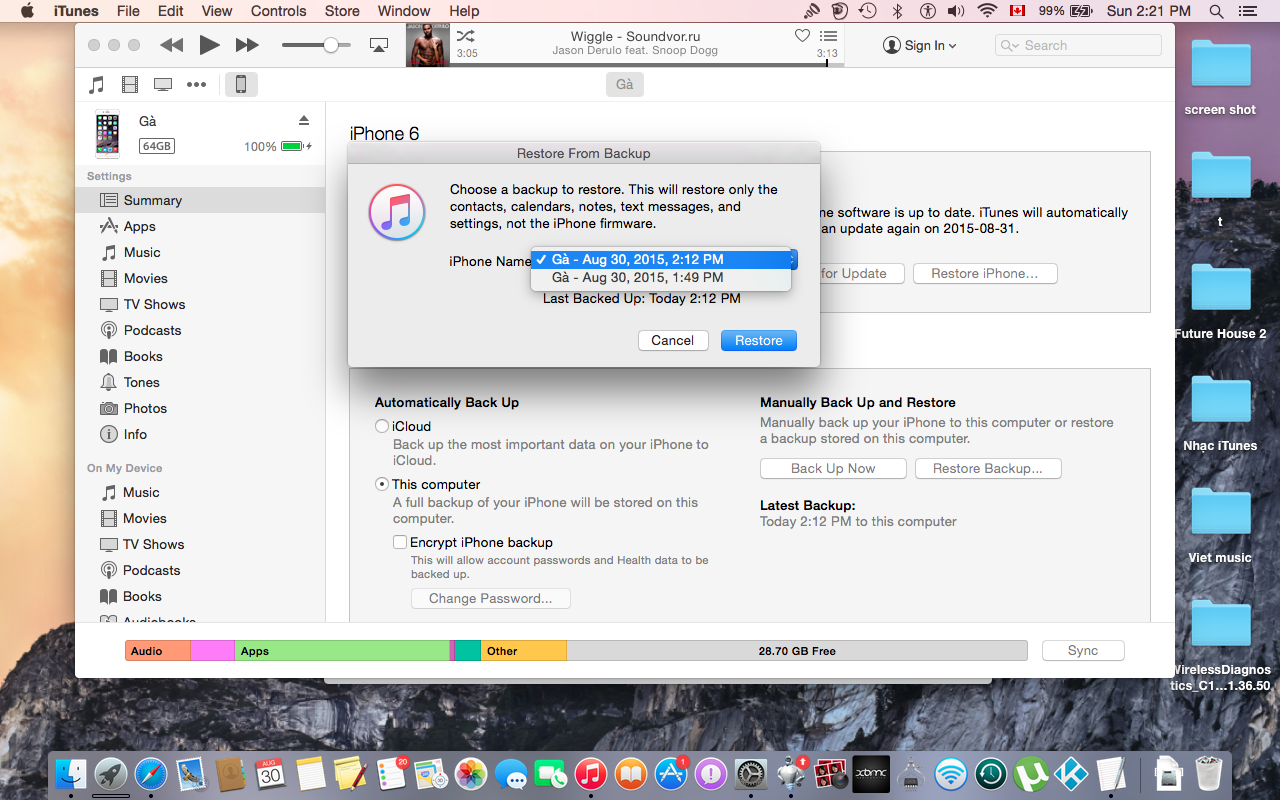Screen dimensions: 1280x800
Task: Click the Restore iPhone... button
Action: [x=985, y=273]
